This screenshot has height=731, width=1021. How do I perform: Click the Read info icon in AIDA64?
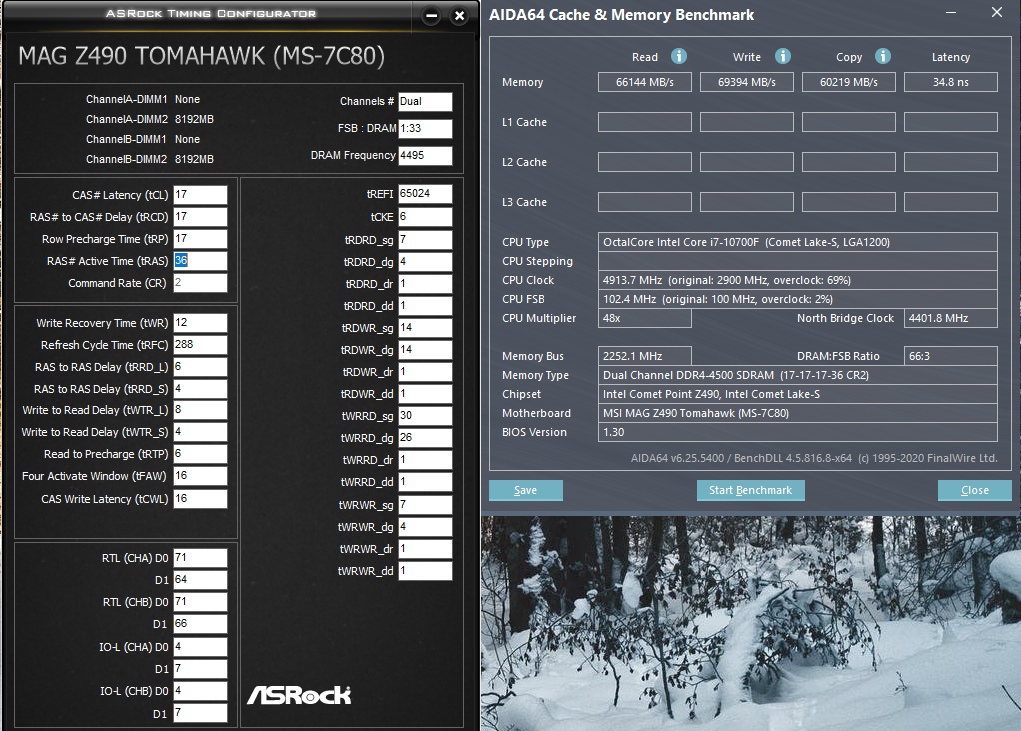click(x=678, y=57)
